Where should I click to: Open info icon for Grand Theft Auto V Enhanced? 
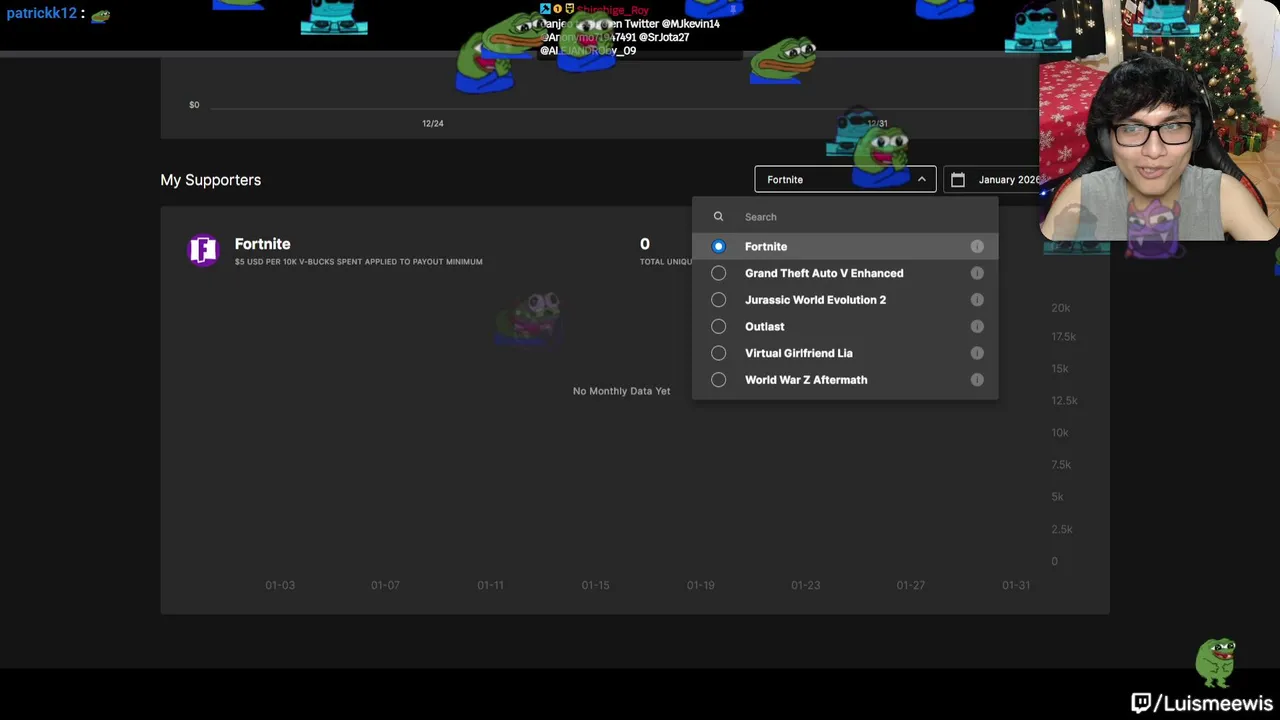tap(977, 273)
